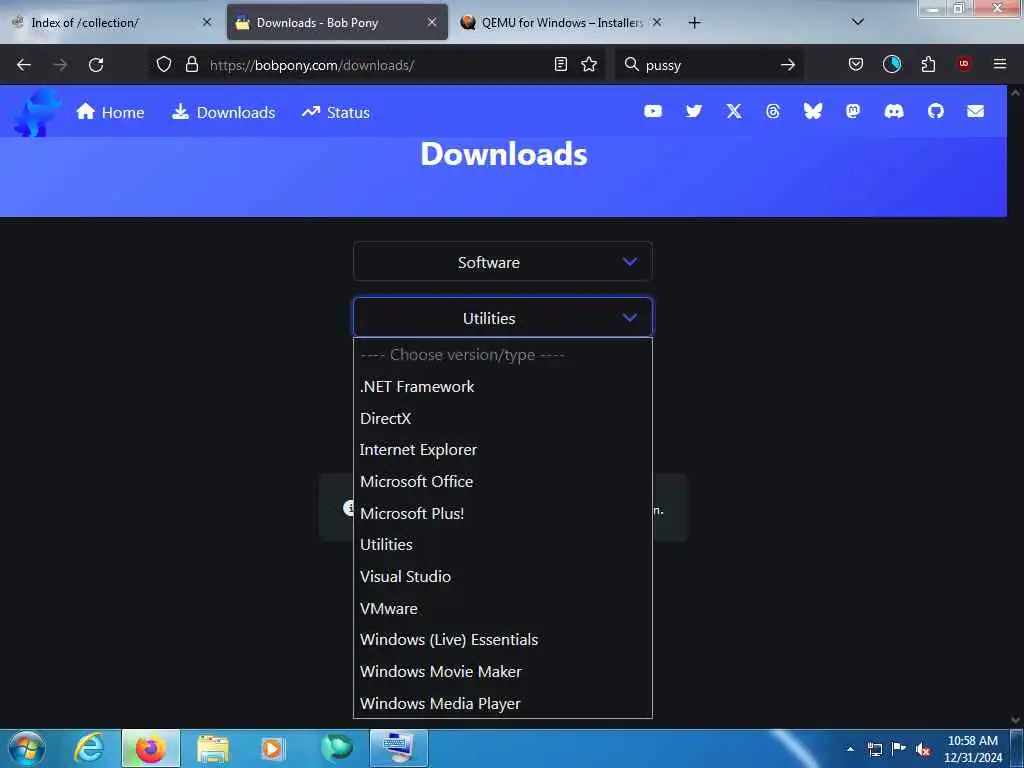Switch to Index of /collection/ tab
Image resolution: width=1024 pixels, height=768 pixels.
[111, 23]
